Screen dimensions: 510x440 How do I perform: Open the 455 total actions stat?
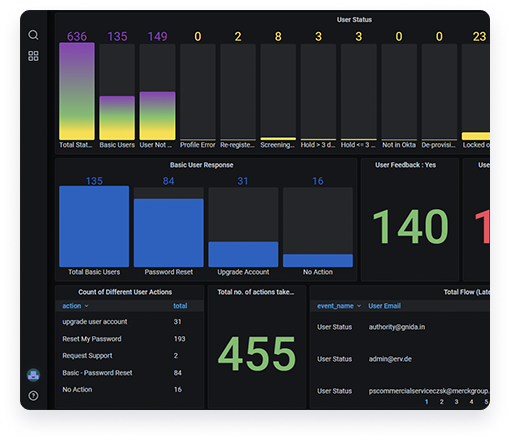coord(257,354)
